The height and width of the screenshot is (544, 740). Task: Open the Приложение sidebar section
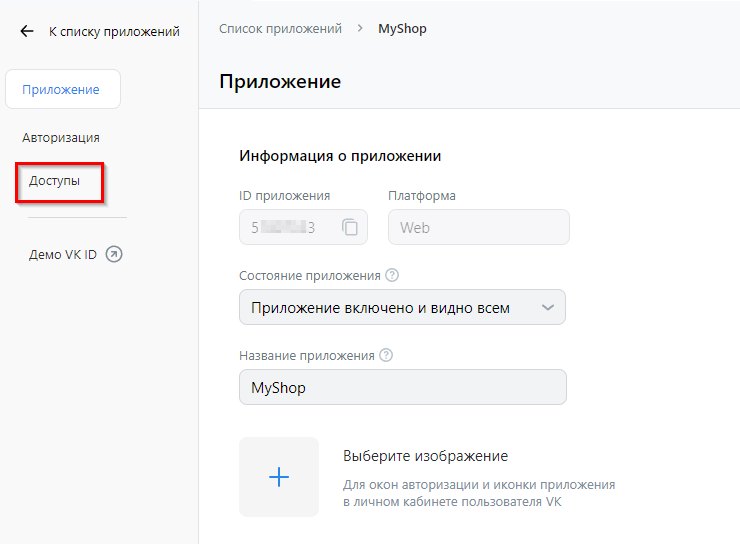(62, 89)
